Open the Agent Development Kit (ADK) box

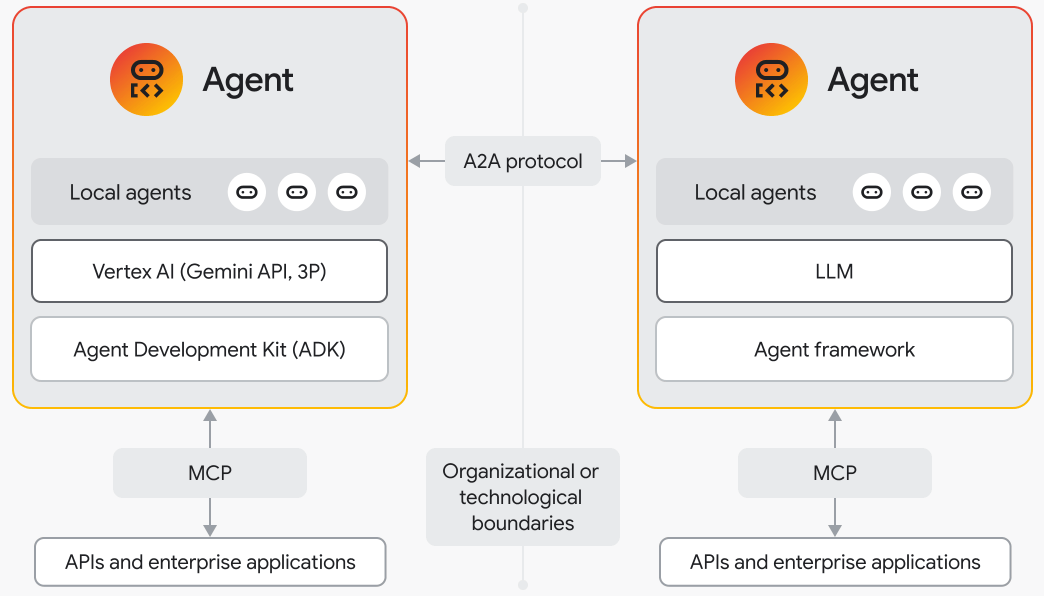209,350
